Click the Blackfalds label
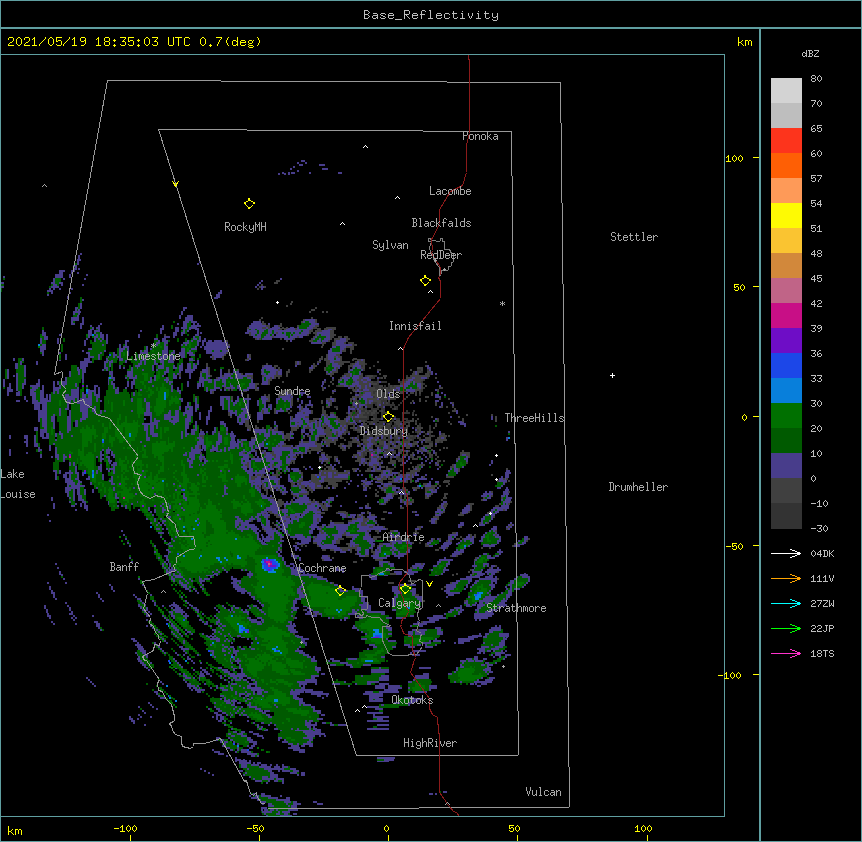 [x=441, y=223]
